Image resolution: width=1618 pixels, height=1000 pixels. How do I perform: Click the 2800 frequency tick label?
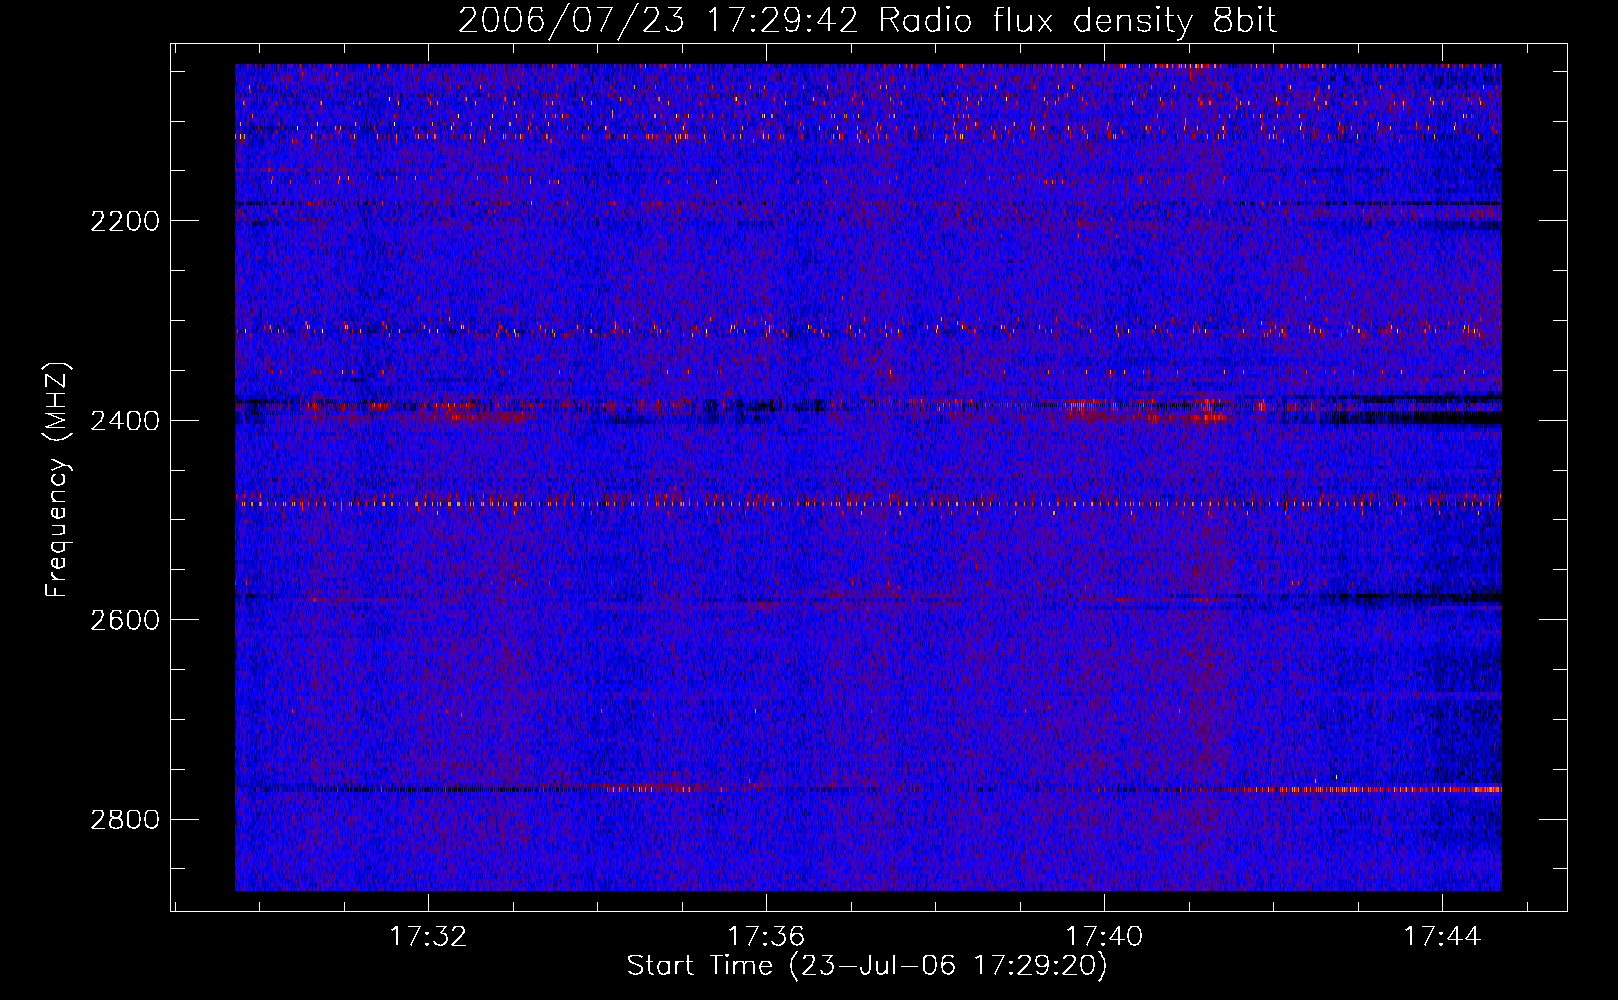pos(125,820)
